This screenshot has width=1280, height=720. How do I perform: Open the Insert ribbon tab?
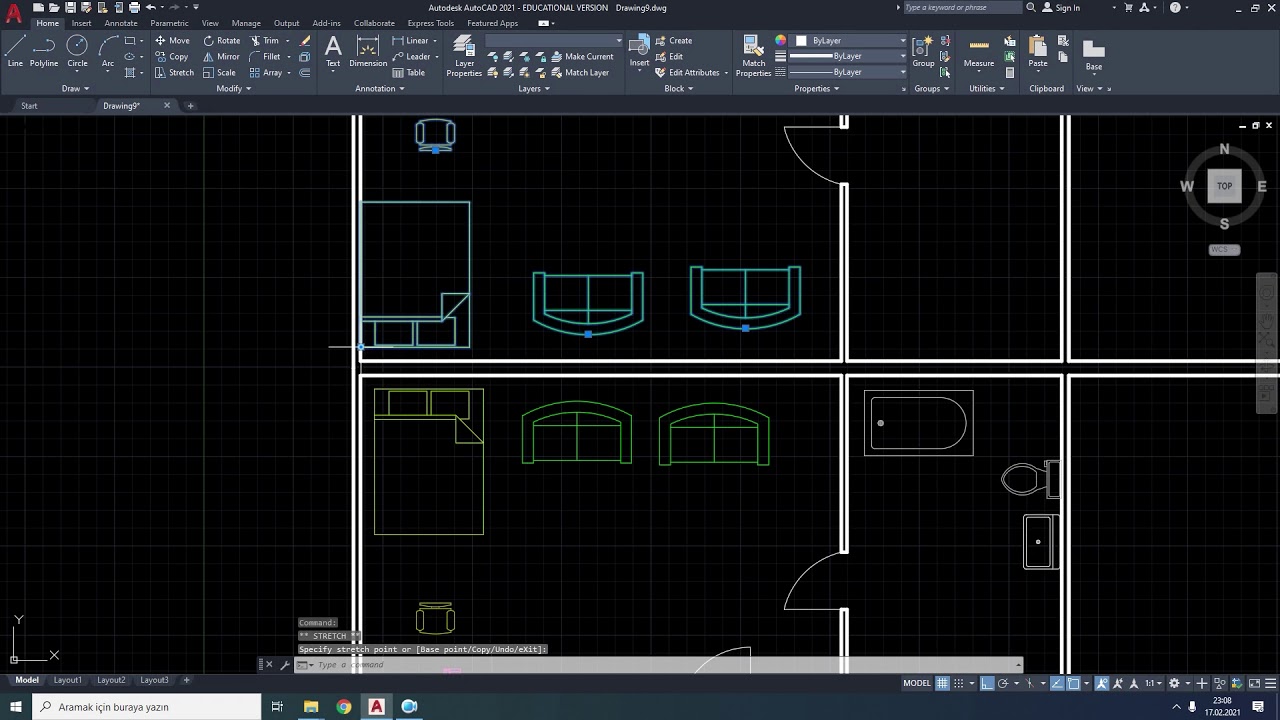click(81, 23)
